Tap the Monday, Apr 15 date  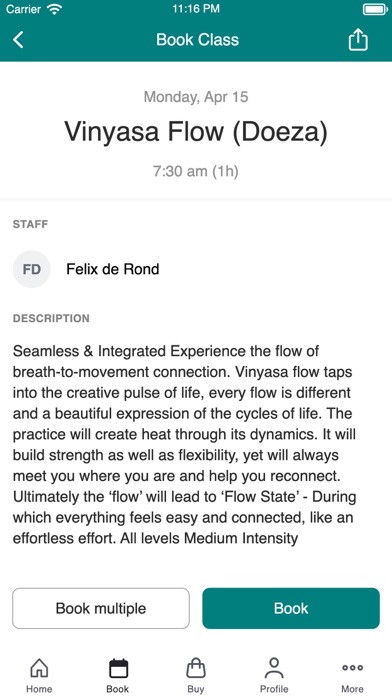coord(196,97)
